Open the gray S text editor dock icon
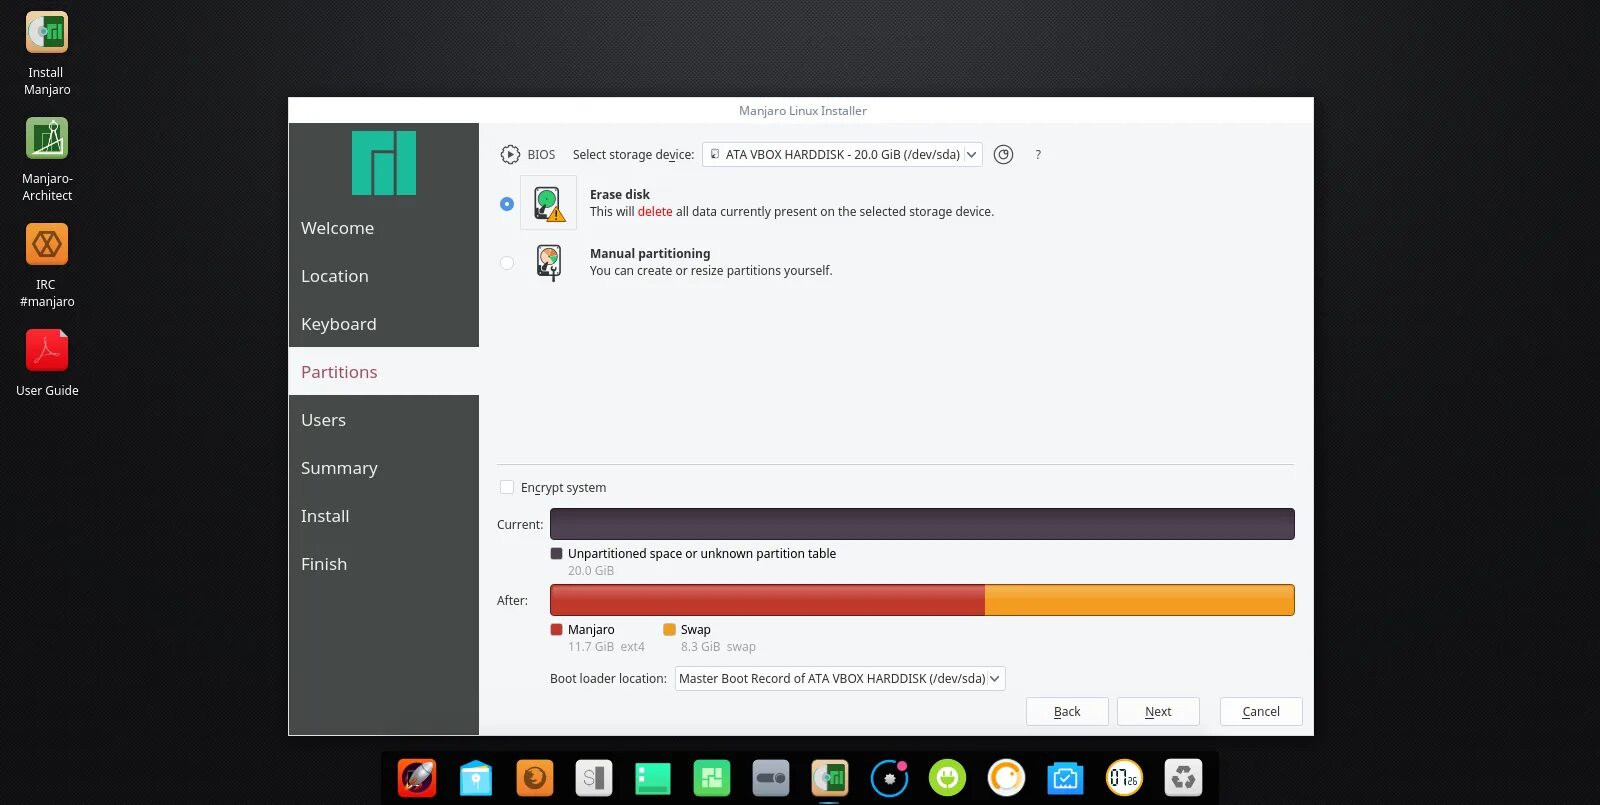Viewport: 1600px width, 805px height. [594, 778]
